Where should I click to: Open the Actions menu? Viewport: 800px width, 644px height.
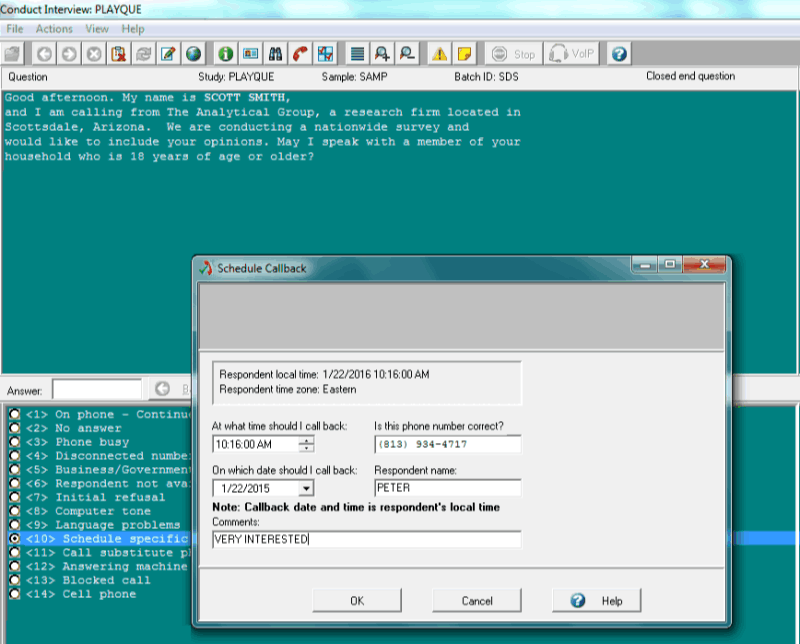(54, 29)
